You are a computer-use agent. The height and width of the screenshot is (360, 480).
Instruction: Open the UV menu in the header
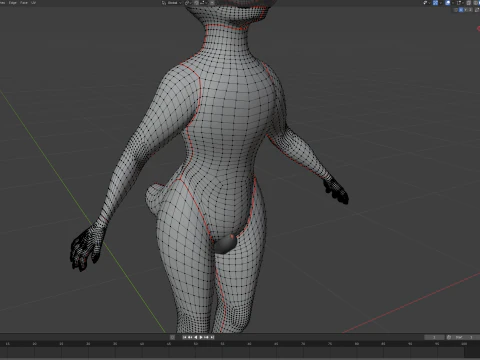pyautogui.click(x=33, y=3)
